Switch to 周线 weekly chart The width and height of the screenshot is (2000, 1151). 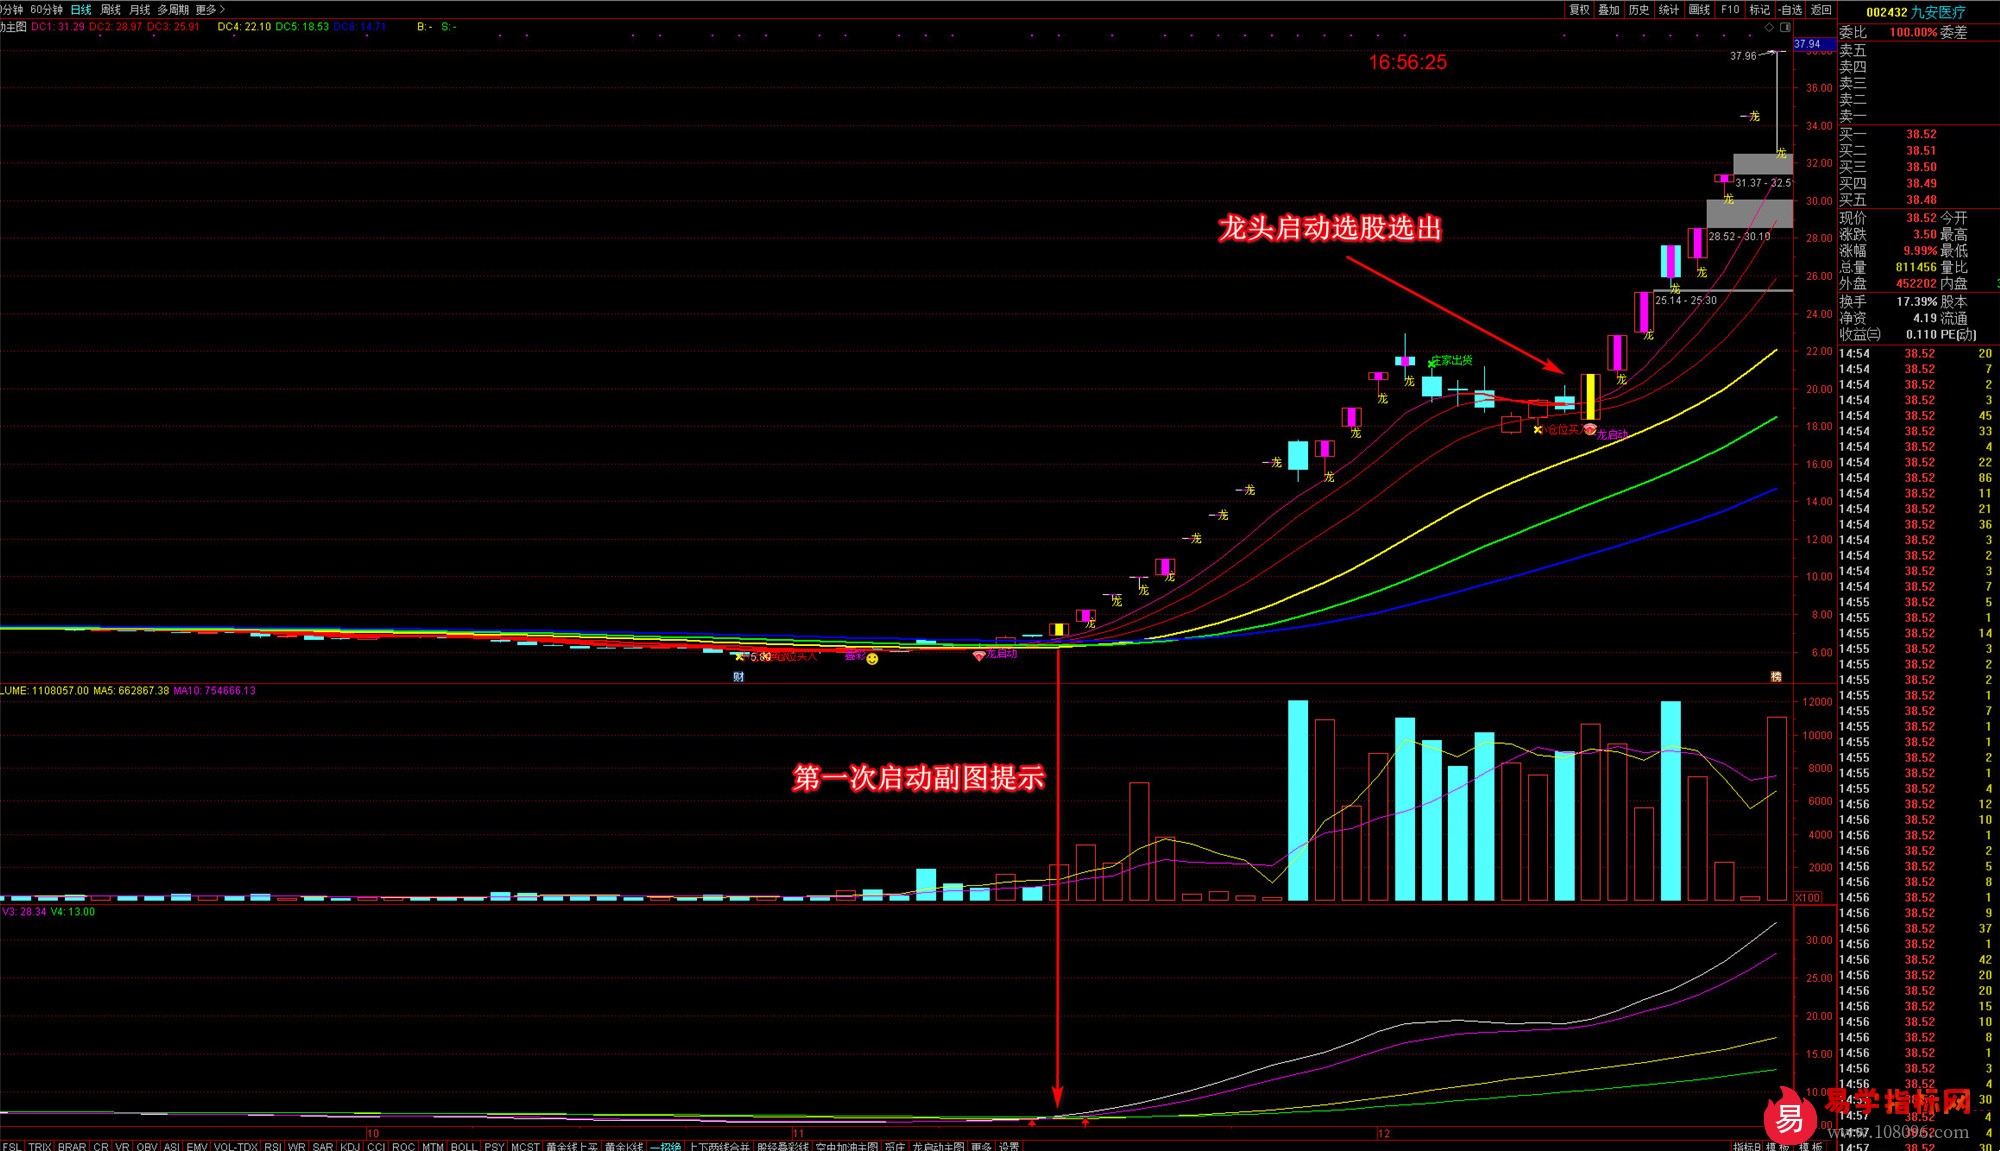110,9
